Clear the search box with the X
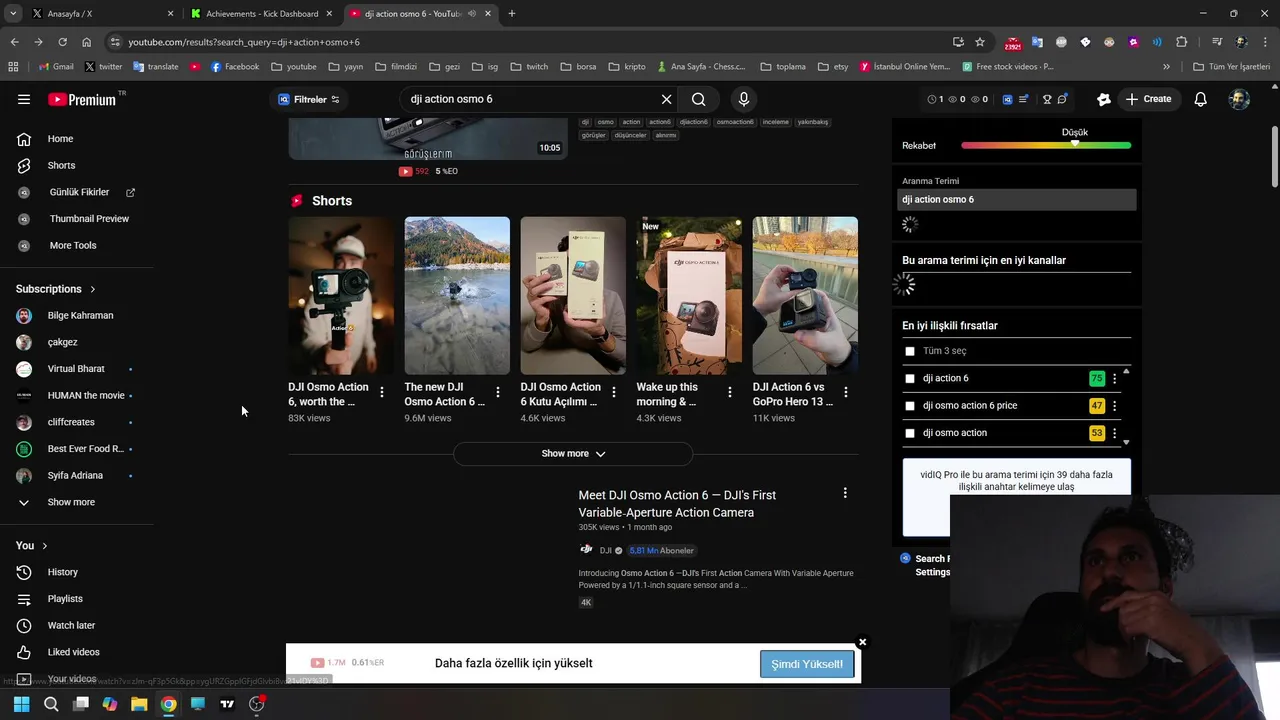Image resolution: width=1280 pixels, height=720 pixels. coord(666,99)
